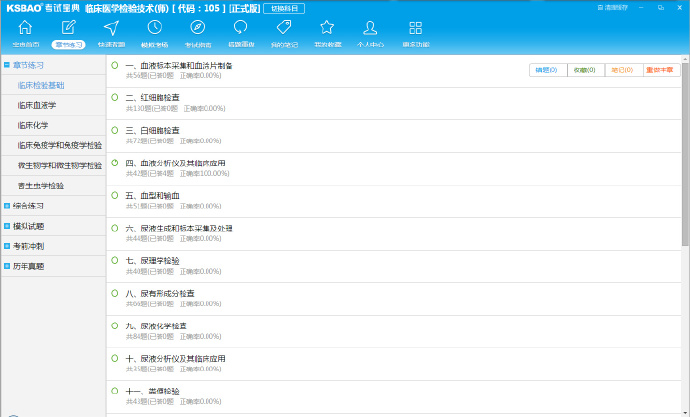The image size is (690, 417).
Task: Open chapter 八、尿有形成分检查
Action: pos(160,293)
